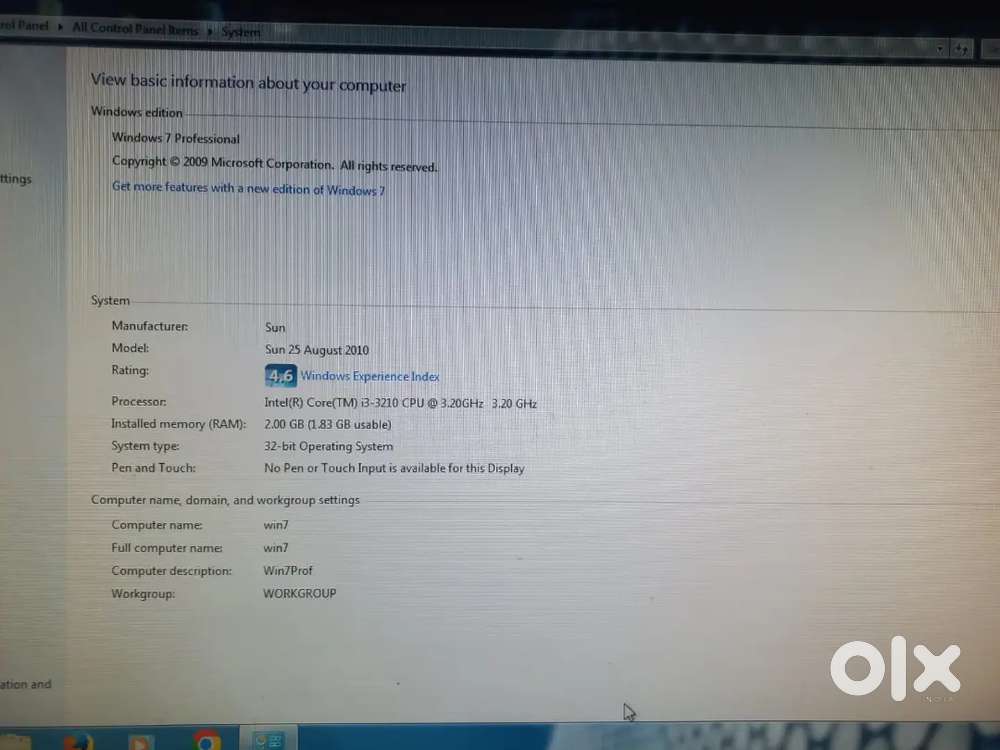
Task: Click the System breadcrumb segment
Action: tap(241, 32)
